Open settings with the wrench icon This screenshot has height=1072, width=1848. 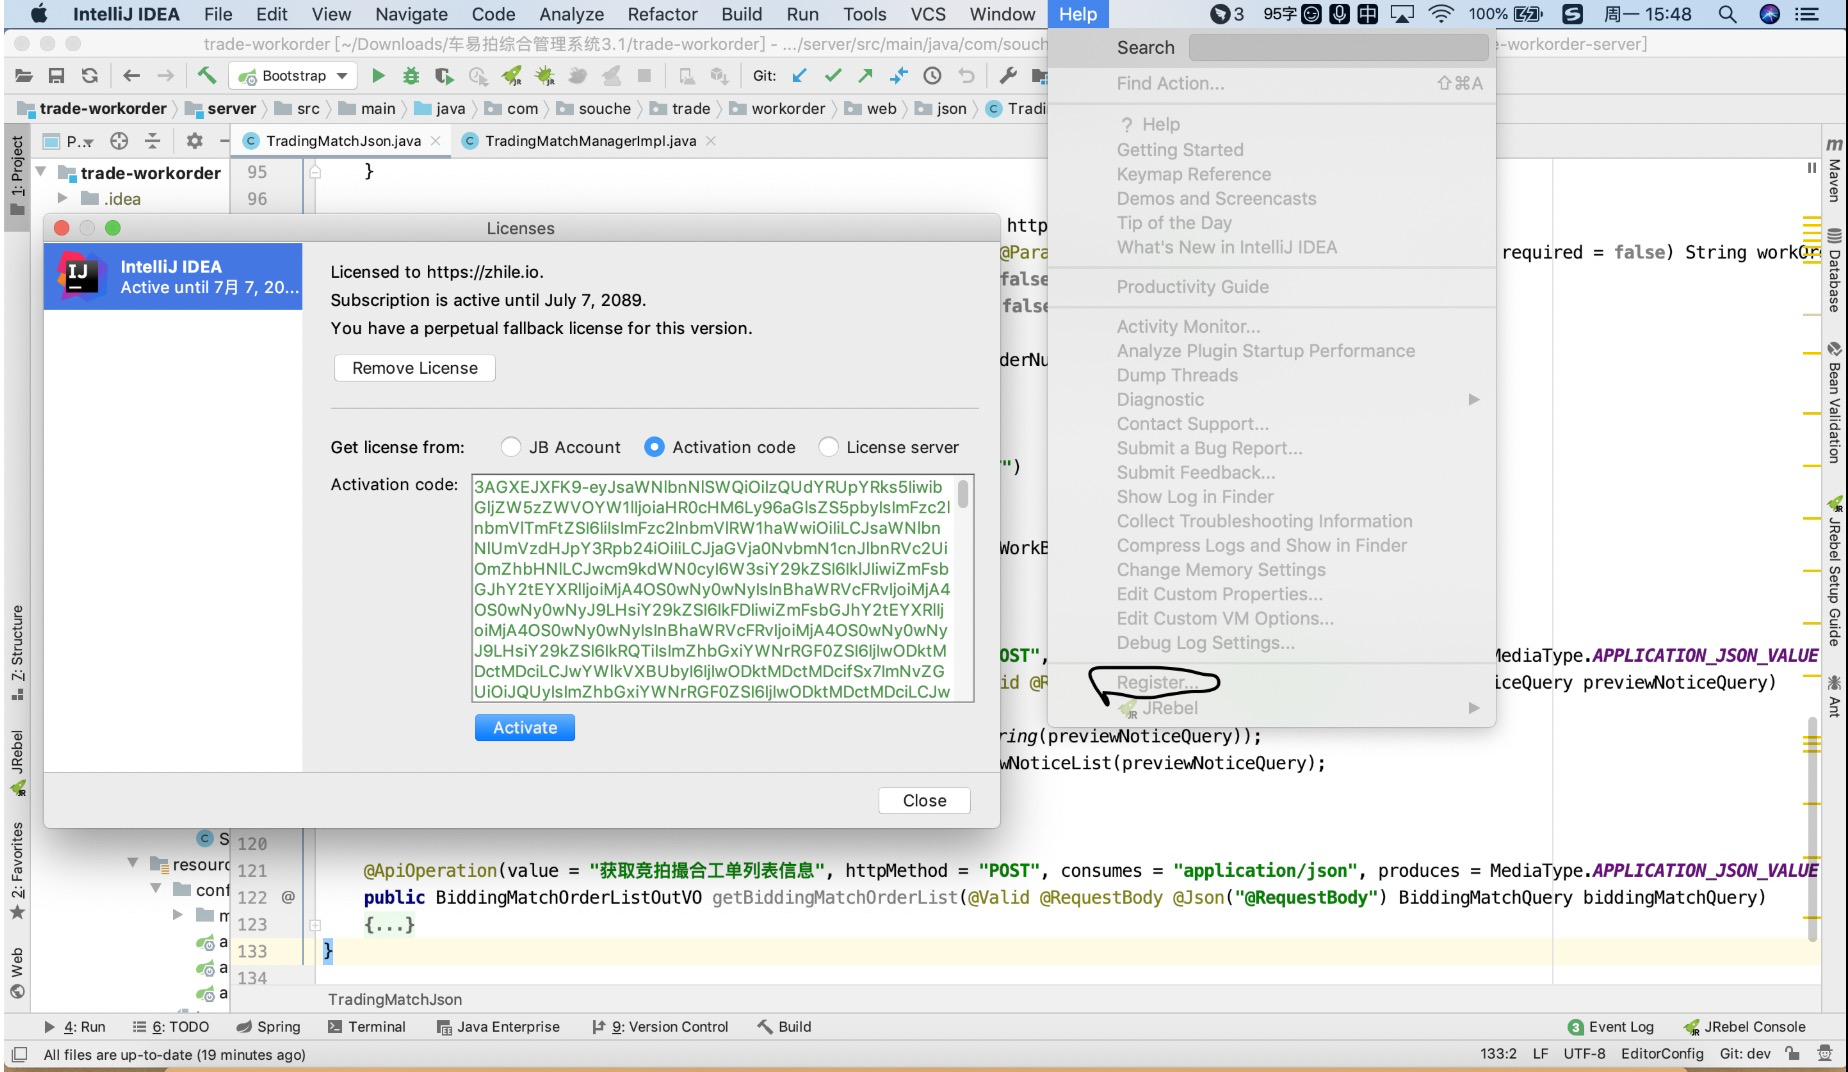[x=1008, y=76]
